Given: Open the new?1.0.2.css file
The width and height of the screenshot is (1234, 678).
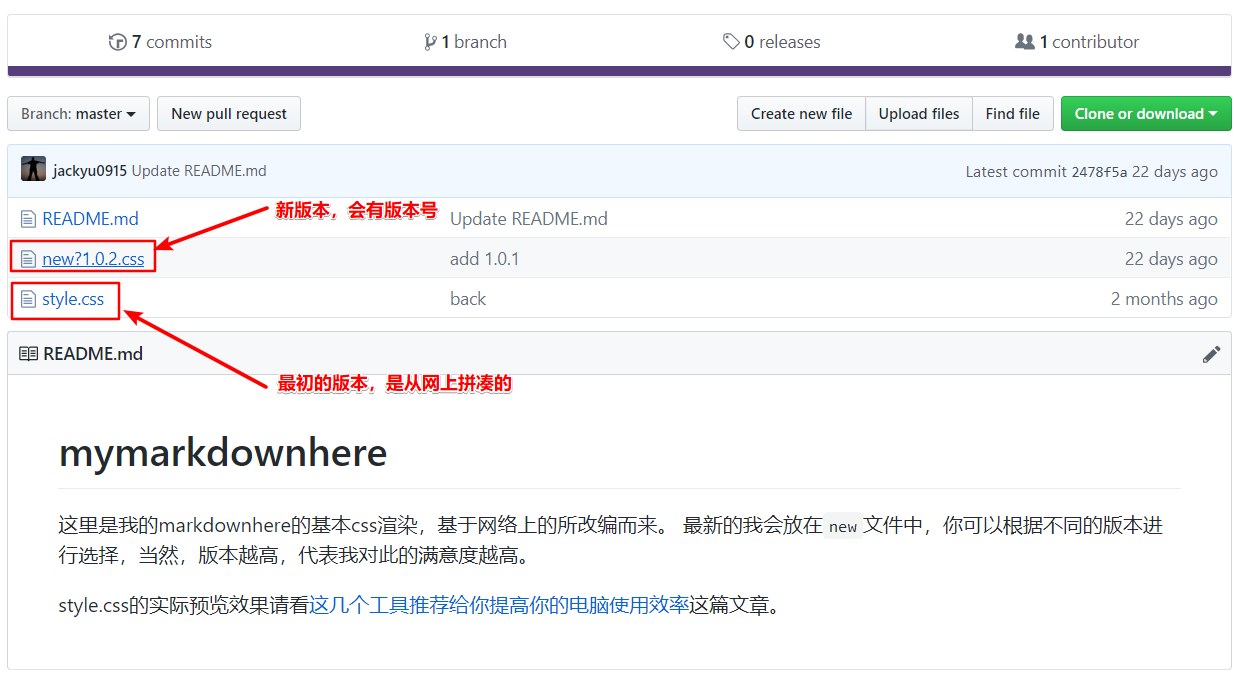Looking at the screenshot, I should pyautogui.click(x=93, y=259).
